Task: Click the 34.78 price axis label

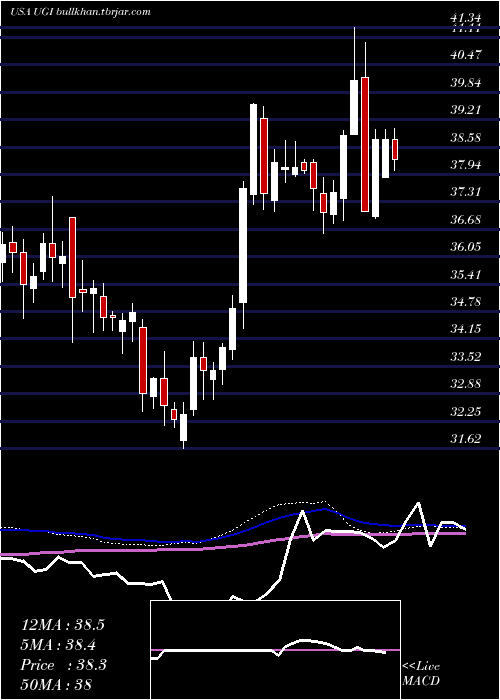Action: point(466,302)
